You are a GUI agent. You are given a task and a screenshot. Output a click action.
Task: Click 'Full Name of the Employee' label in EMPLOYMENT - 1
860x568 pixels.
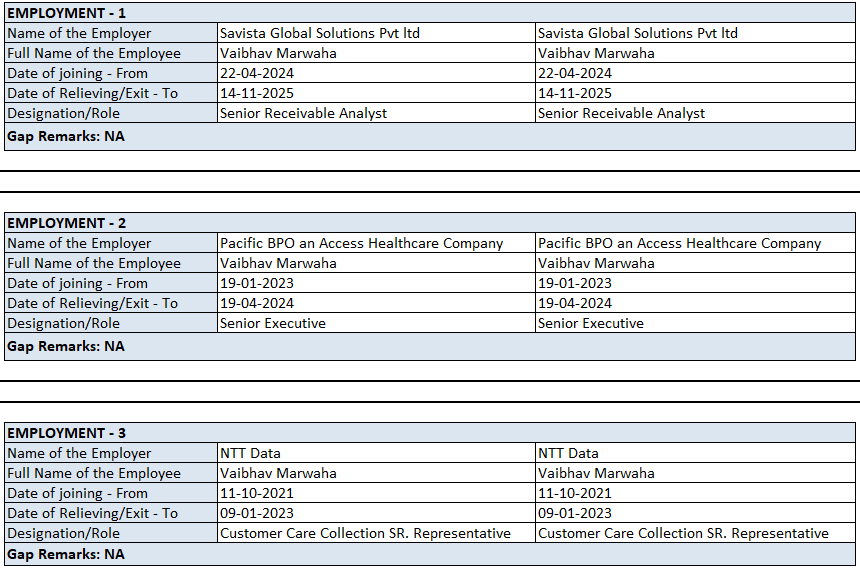point(111,53)
